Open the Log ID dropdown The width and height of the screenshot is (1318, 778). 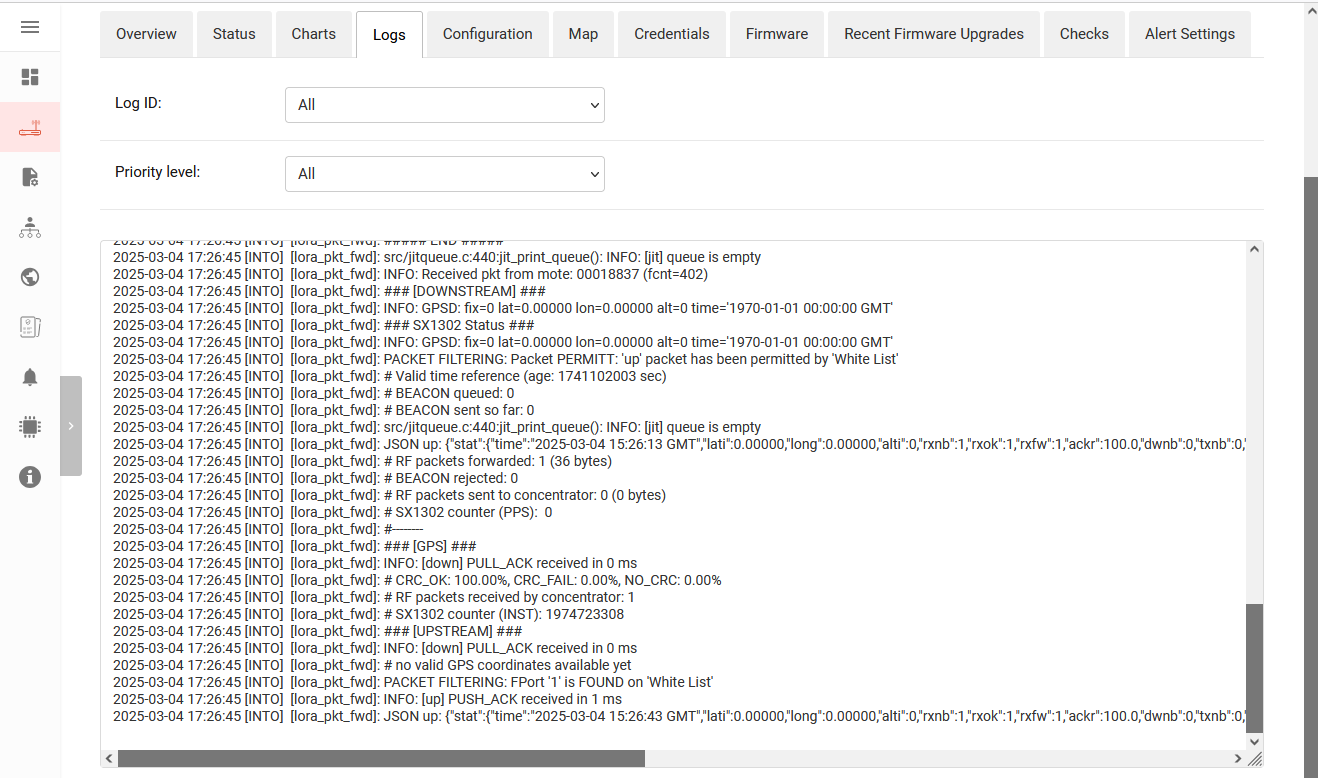click(x=445, y=105)
